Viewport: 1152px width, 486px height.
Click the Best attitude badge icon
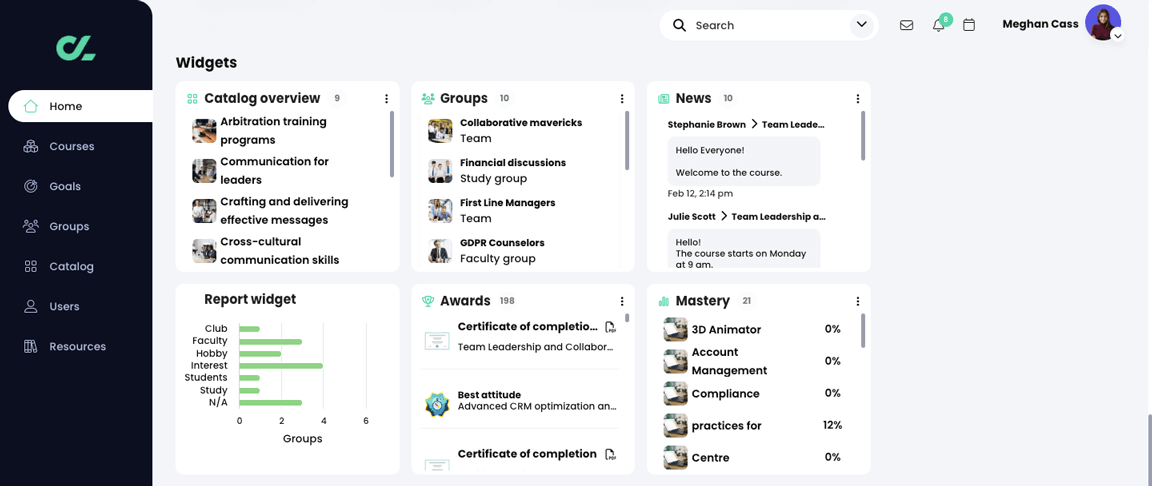[x=437, y=405]
